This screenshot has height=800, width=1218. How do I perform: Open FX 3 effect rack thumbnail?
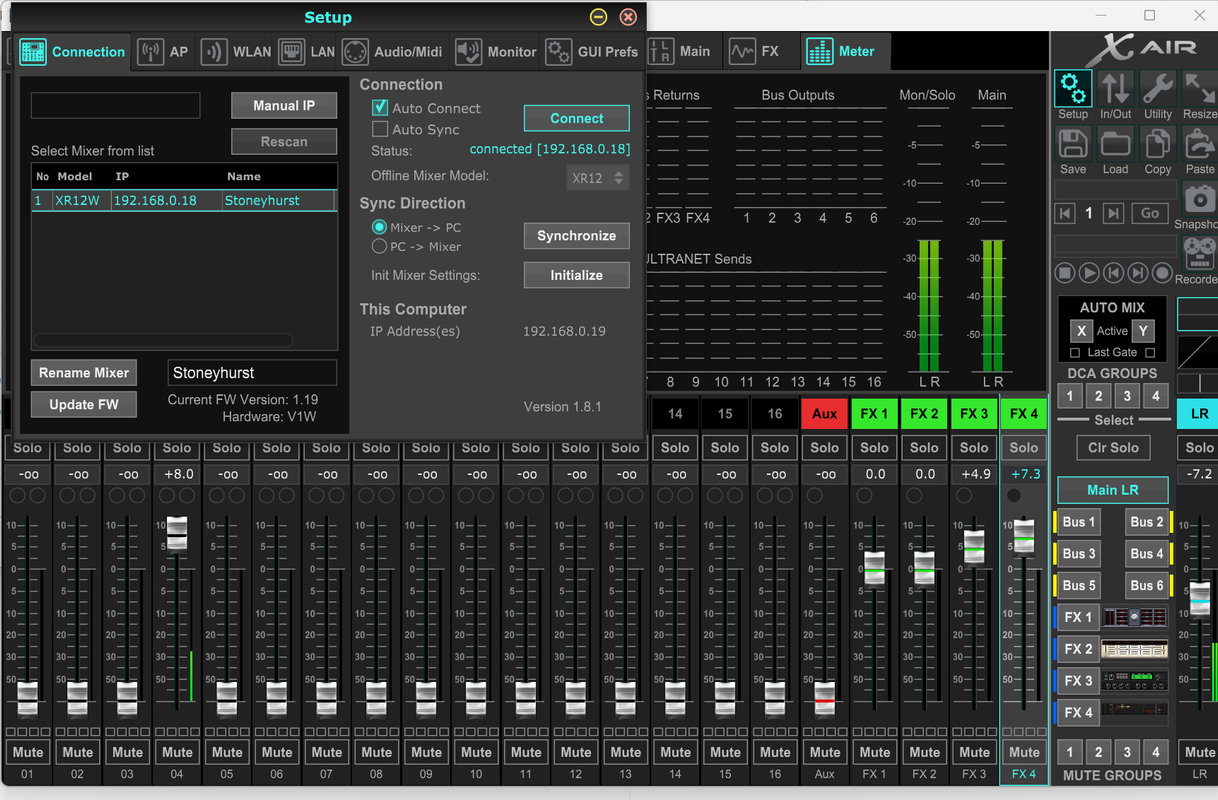click(x=1134, y=681)
